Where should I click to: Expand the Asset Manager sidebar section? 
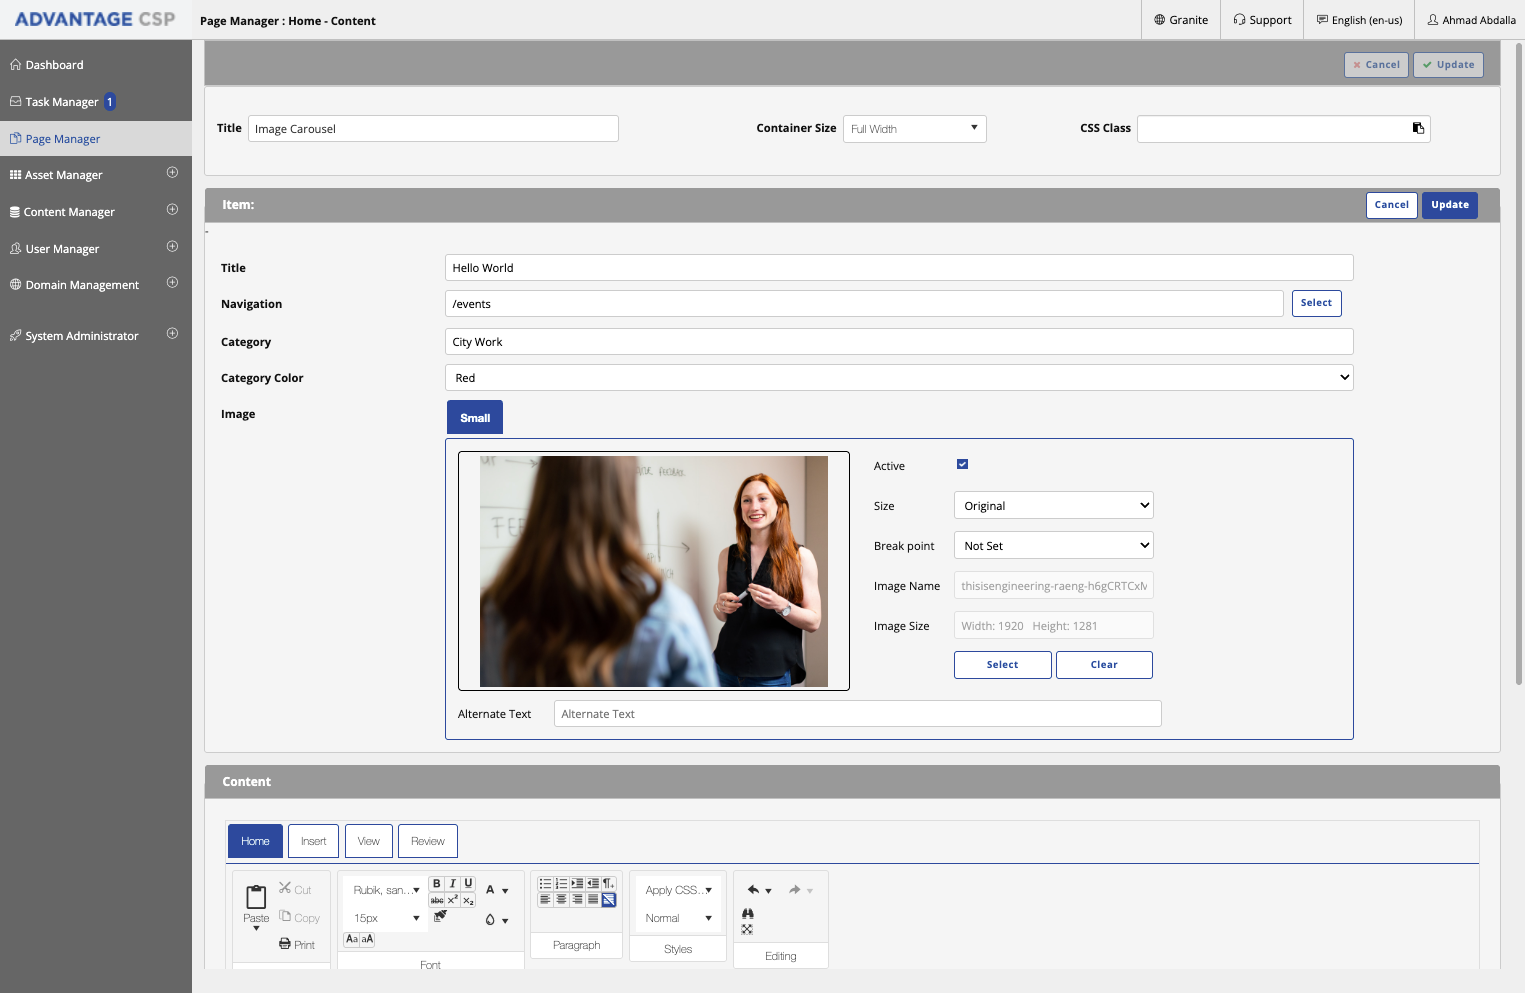[x=172, y=173]
